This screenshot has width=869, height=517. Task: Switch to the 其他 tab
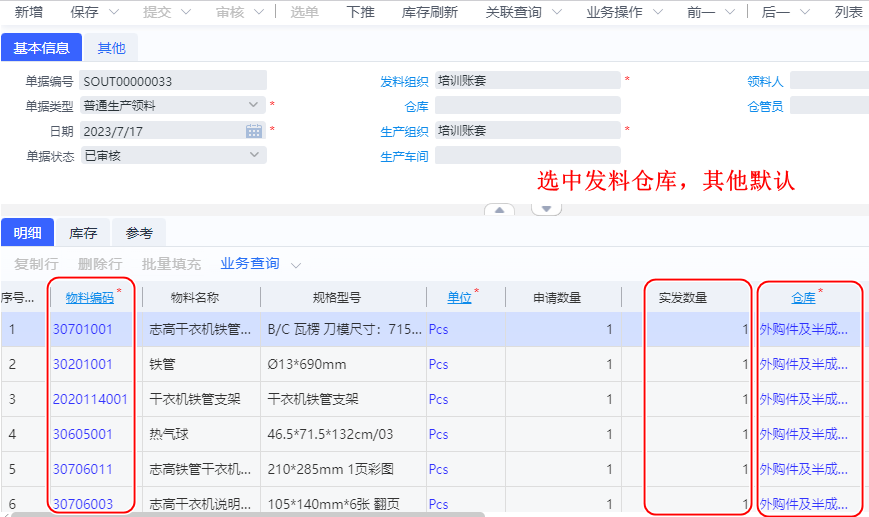111,48
